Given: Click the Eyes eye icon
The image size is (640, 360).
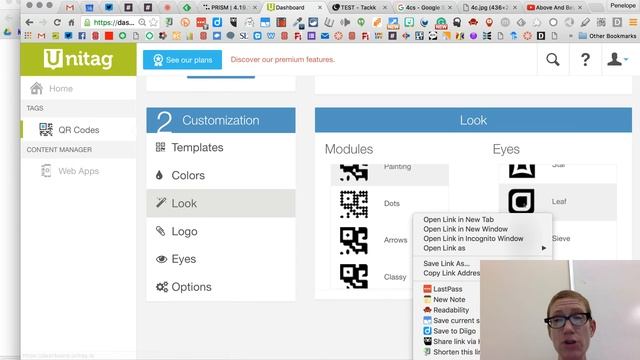Looking at the screenshot, I should (161, 259).
